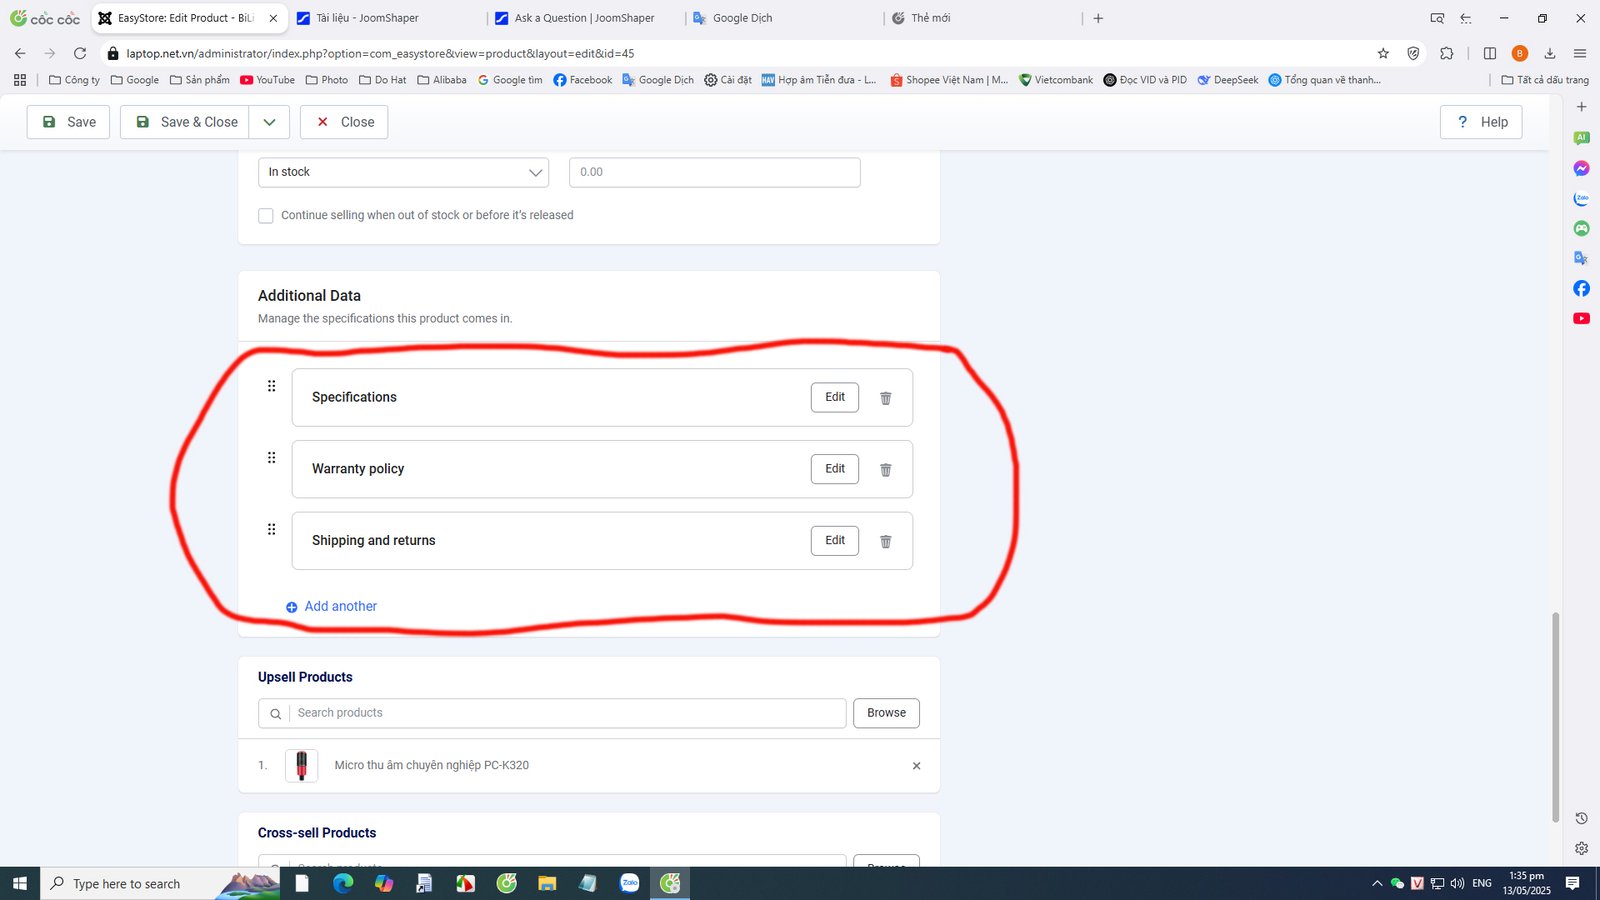The image size is (1600, 900).
Task: Grab the drag handle next to Specifications
Action: point(271,386)
